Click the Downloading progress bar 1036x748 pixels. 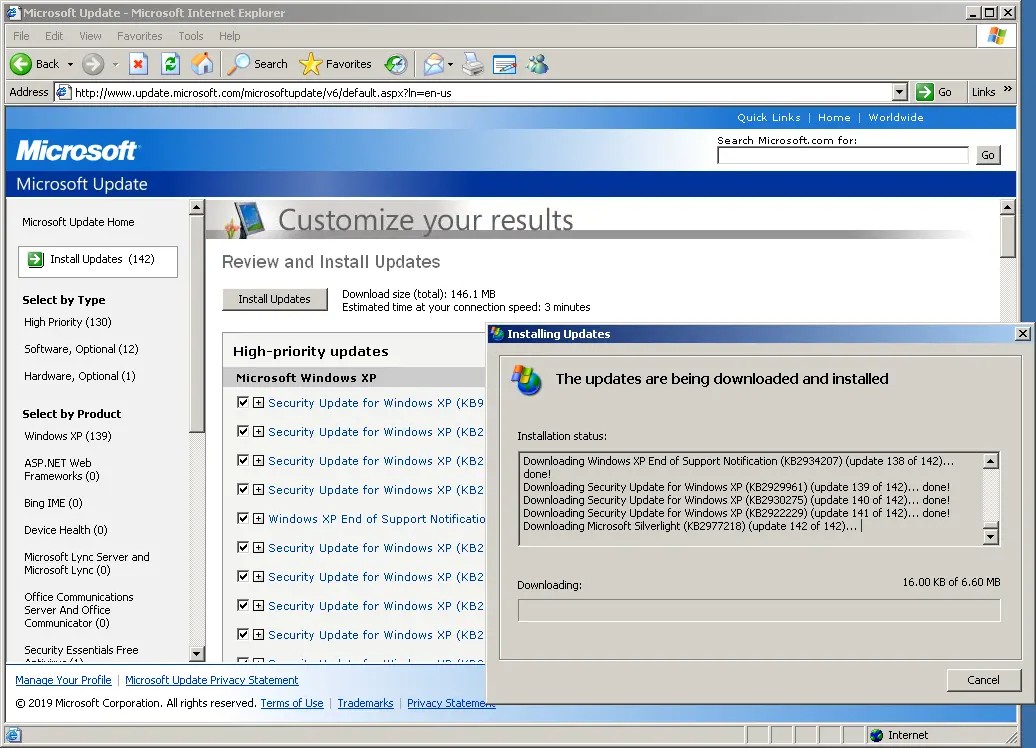759,610
